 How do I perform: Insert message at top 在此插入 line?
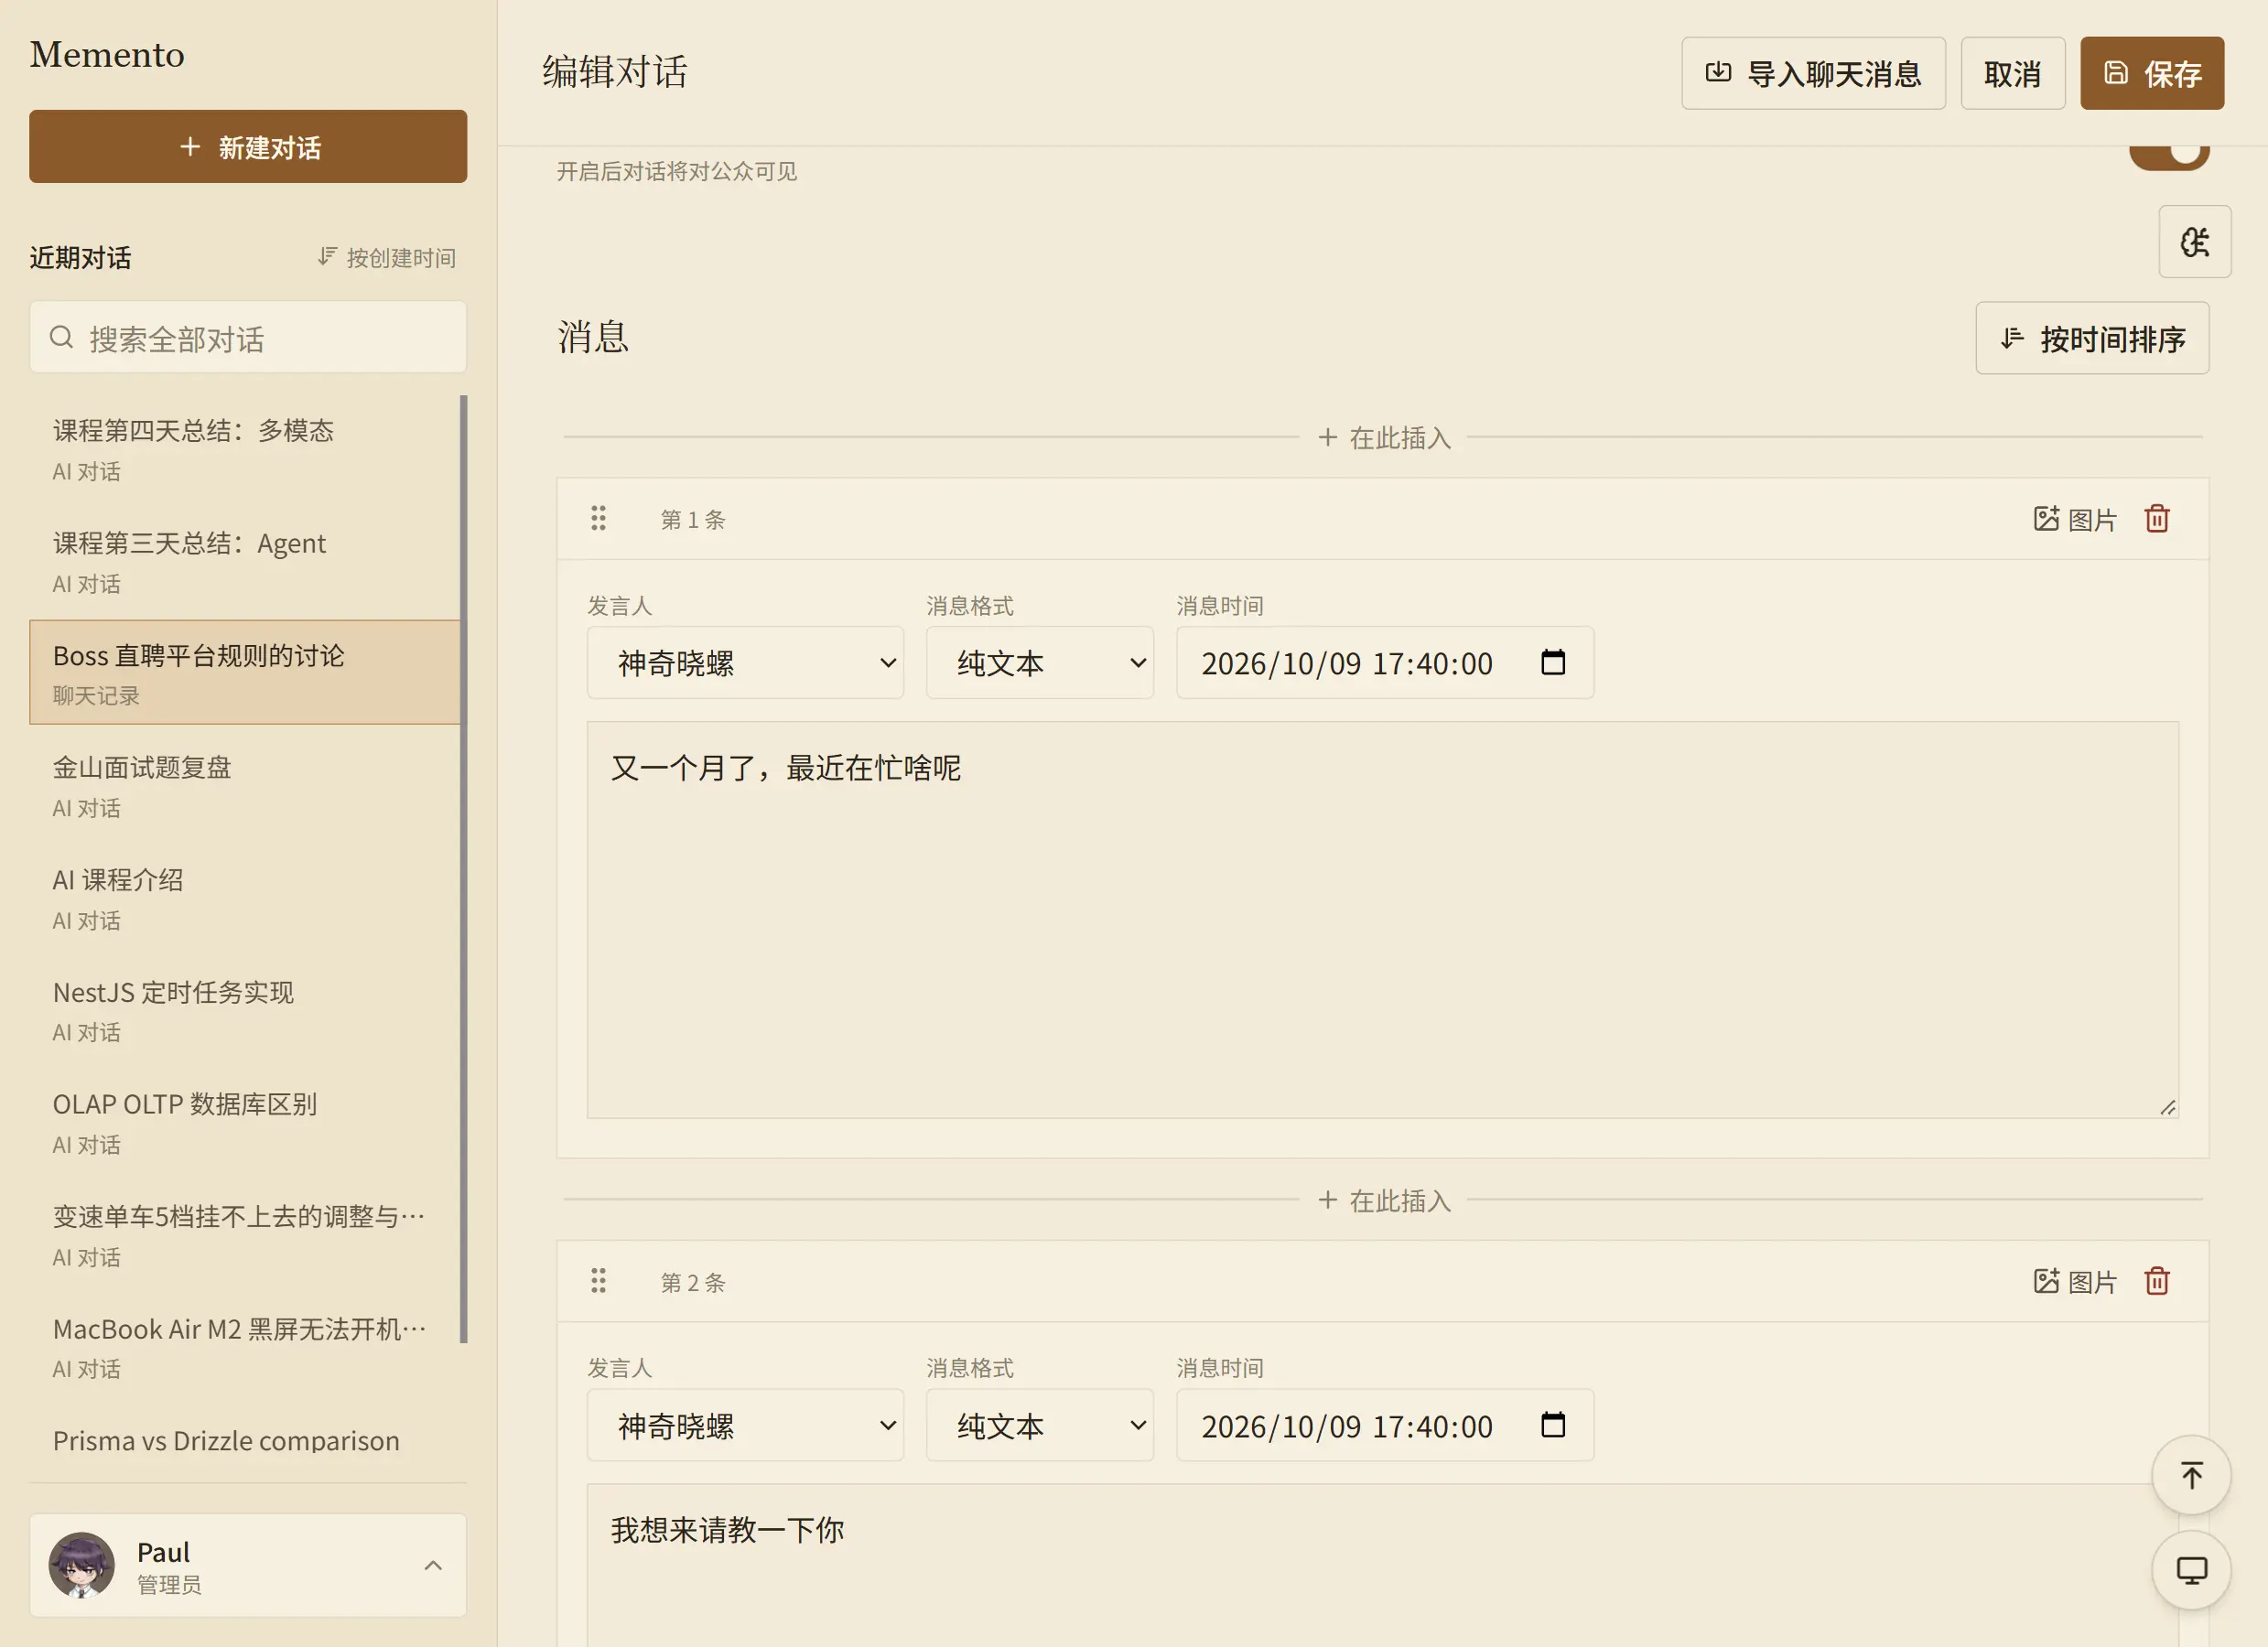pyautogui.click(x=1383, y=437)
